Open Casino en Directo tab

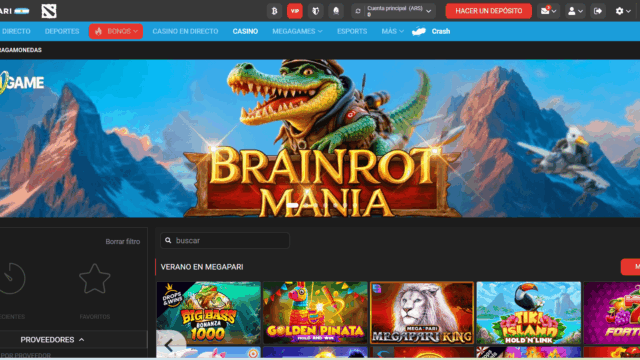[185, 31]
